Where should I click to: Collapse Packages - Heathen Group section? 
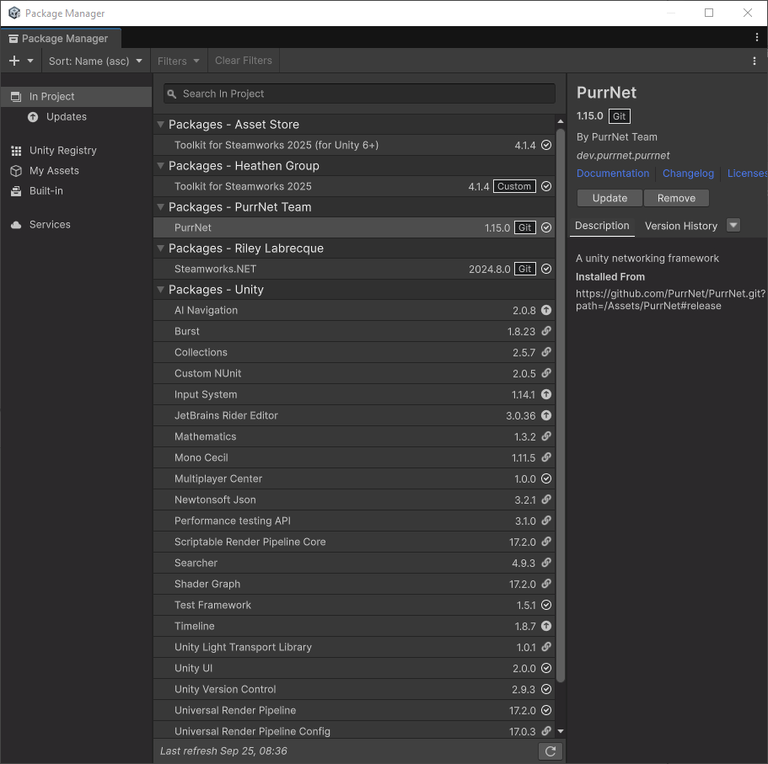click(160, 166)
